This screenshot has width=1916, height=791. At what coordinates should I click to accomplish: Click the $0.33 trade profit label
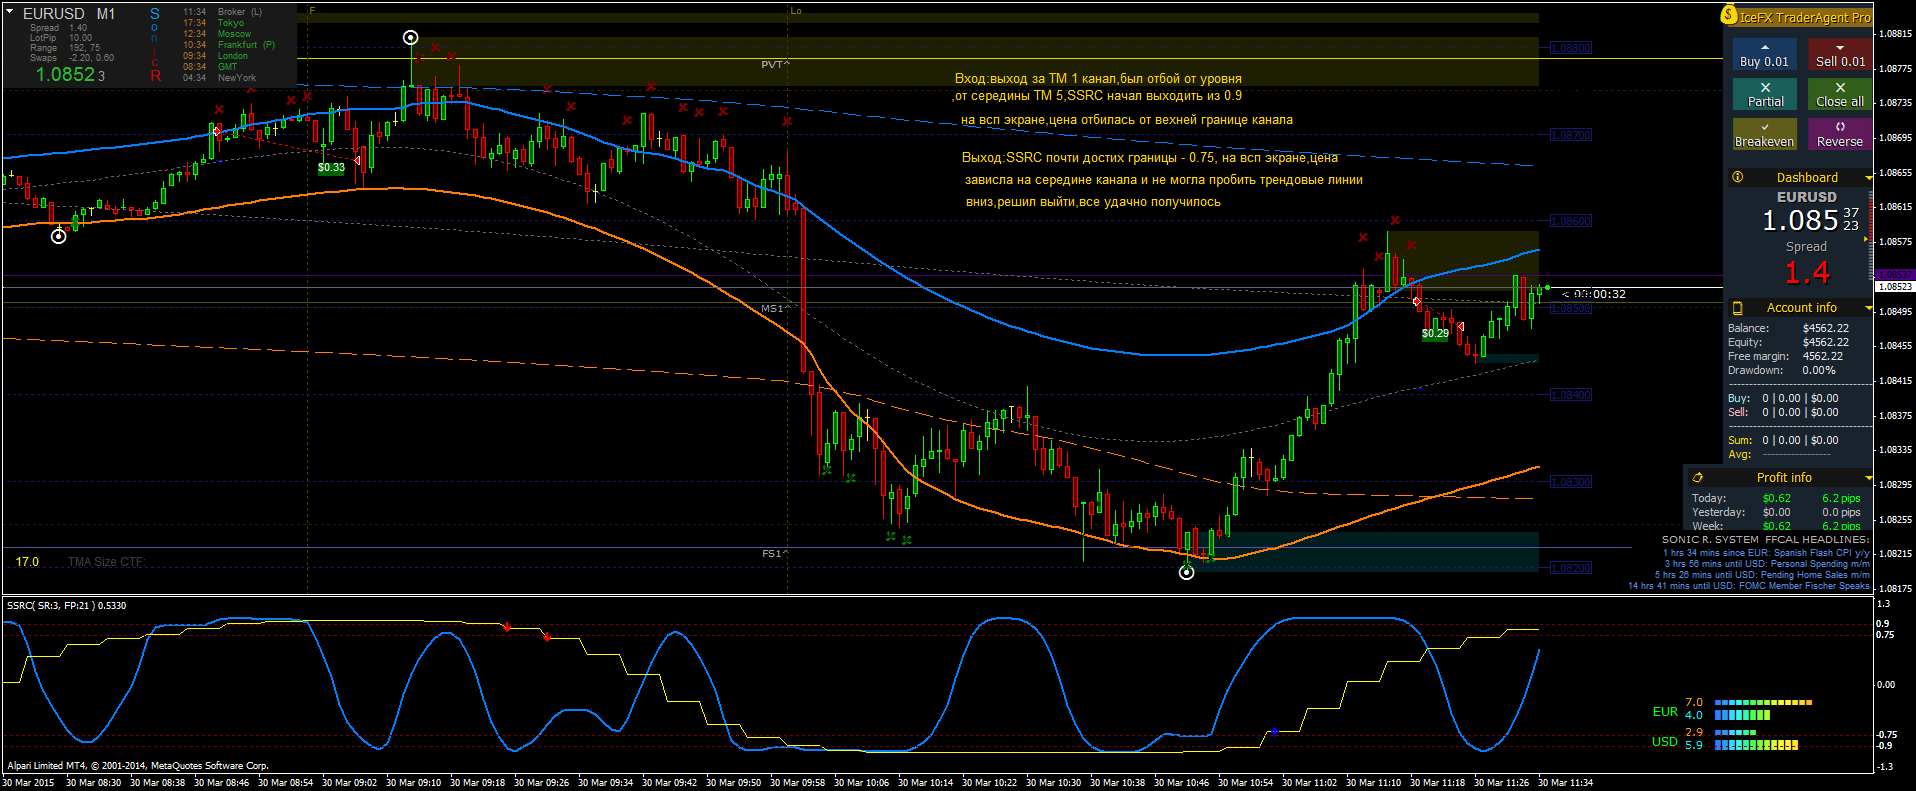coord(331,168)
